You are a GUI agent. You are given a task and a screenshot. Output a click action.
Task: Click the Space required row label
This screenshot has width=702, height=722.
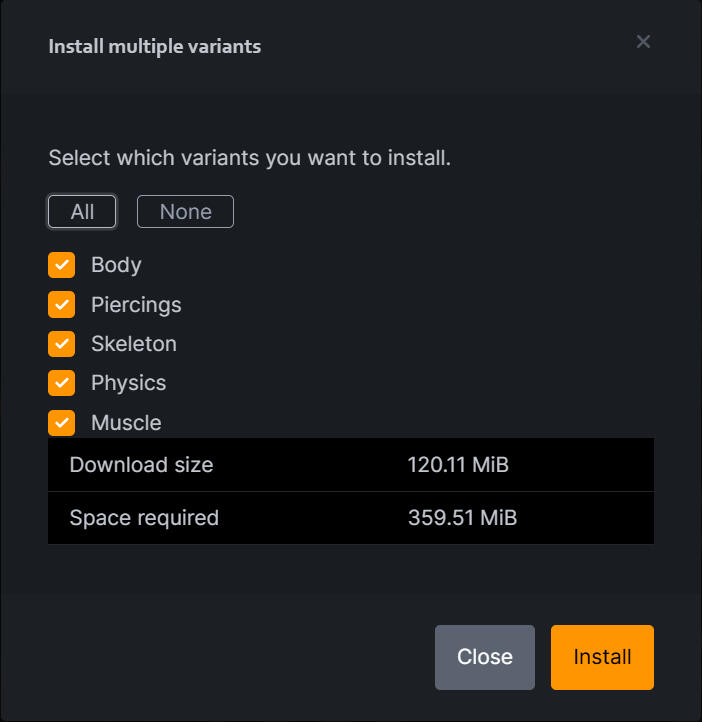[144, 518]
